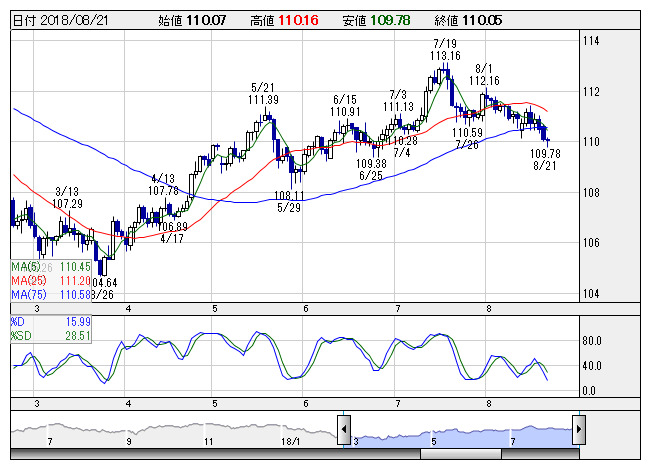Viewport: 652px width, 469px height.
Task: Click the horizontal scrollbar thumb
Action: pos(461,454)
